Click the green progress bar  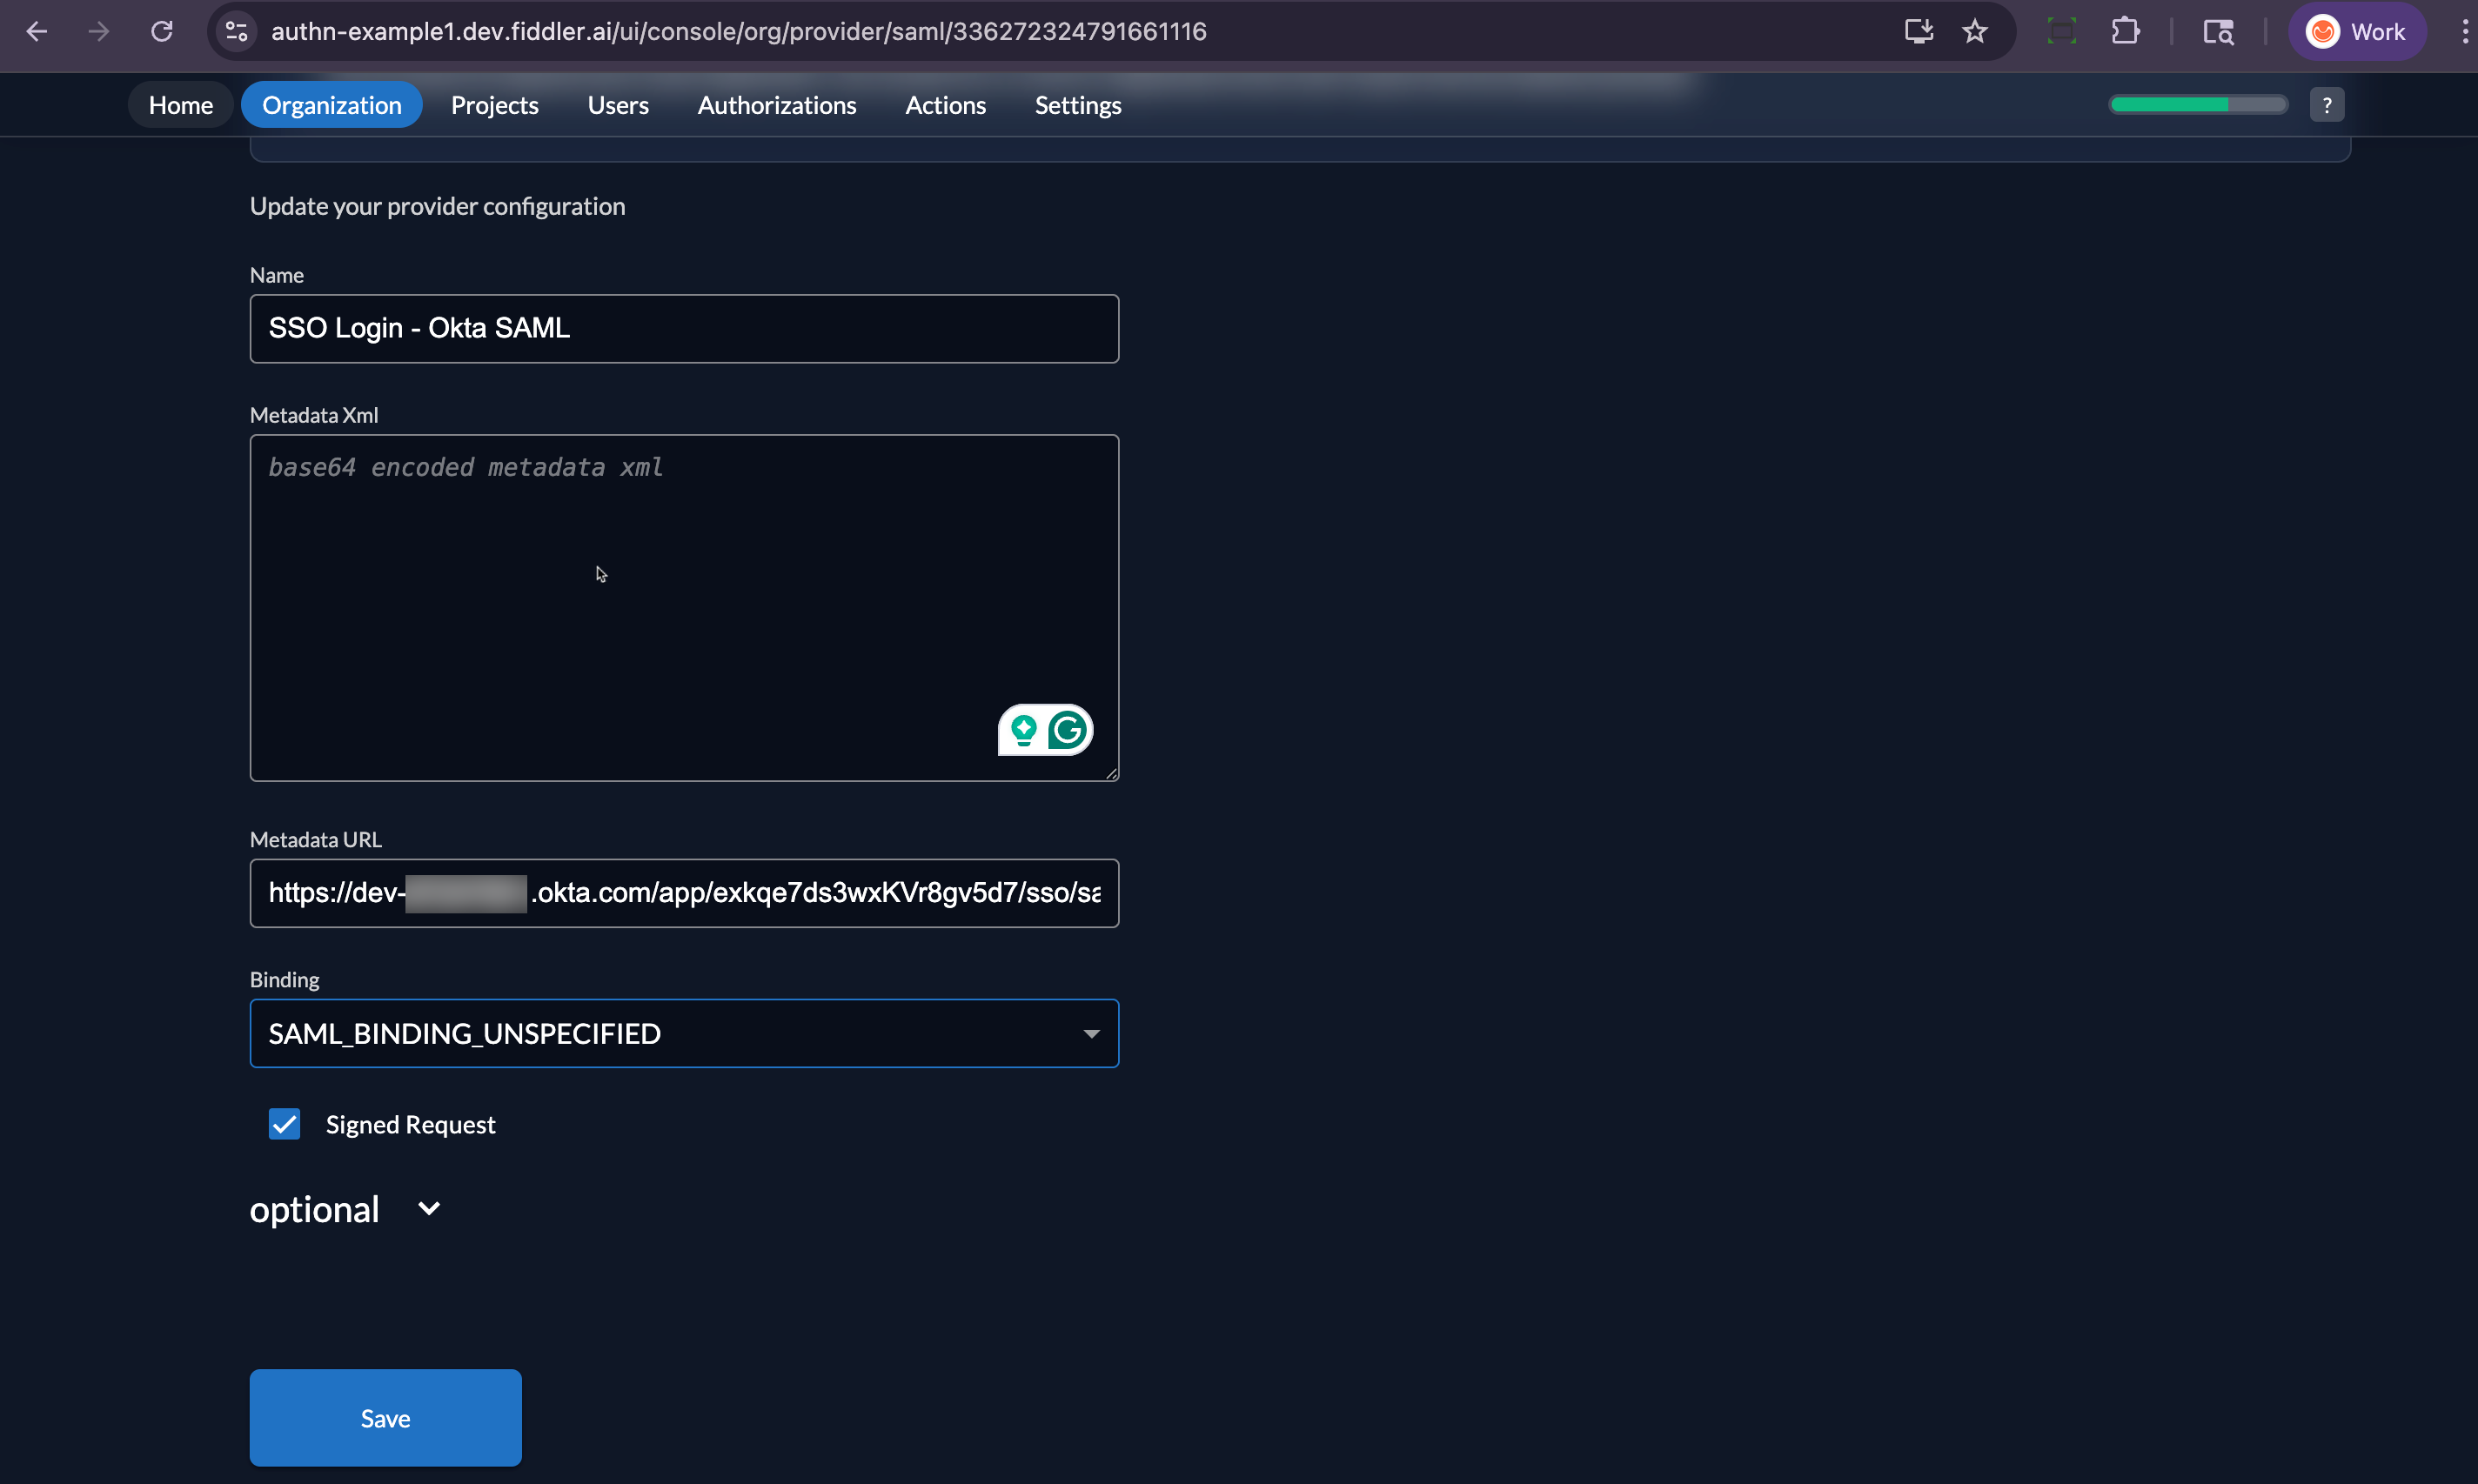2196,104
